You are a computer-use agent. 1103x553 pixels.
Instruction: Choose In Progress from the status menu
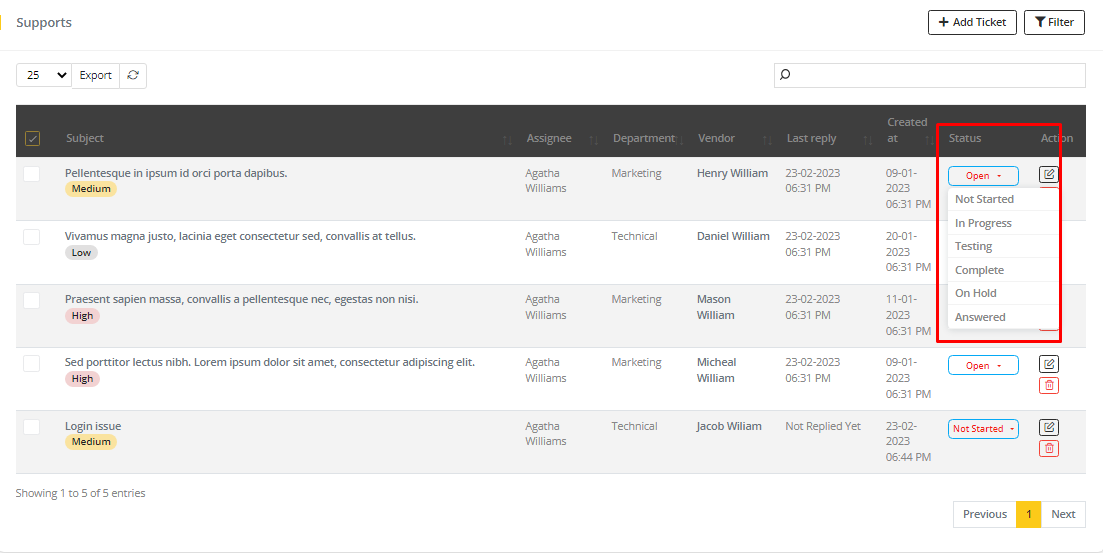click(x=983, y=223)
